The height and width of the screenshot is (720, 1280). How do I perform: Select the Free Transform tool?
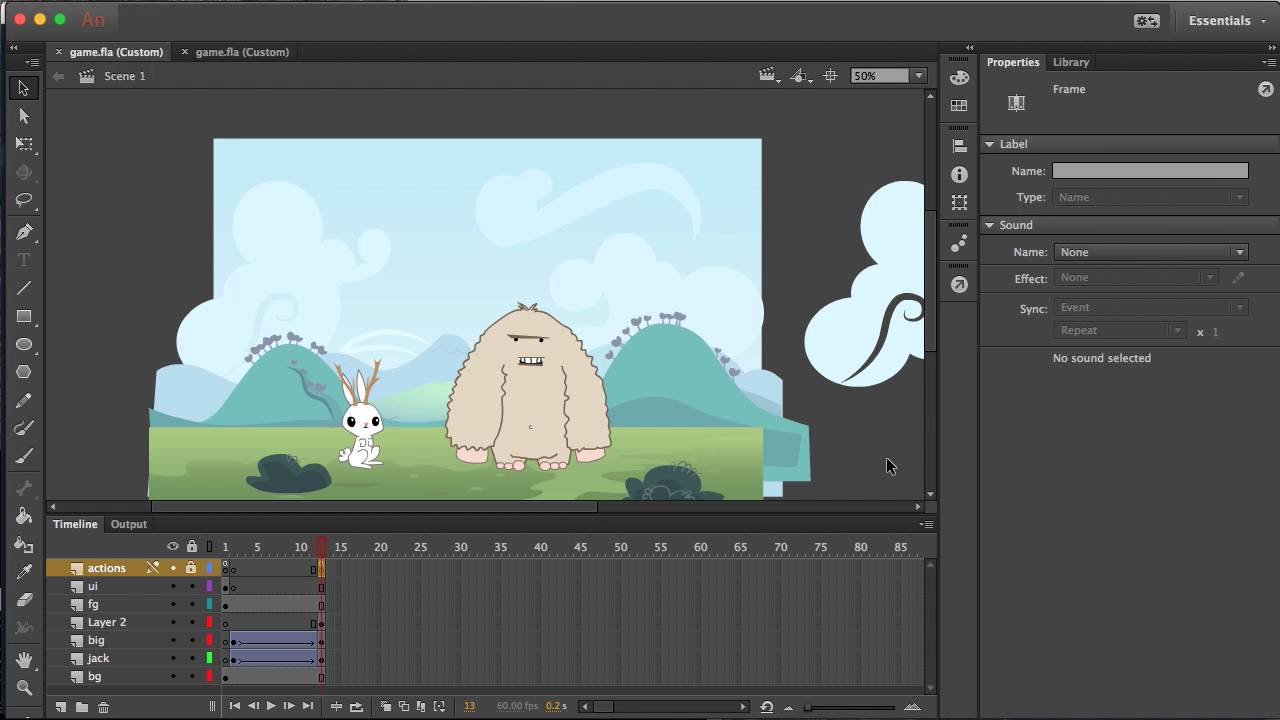[x=24, y=144]
